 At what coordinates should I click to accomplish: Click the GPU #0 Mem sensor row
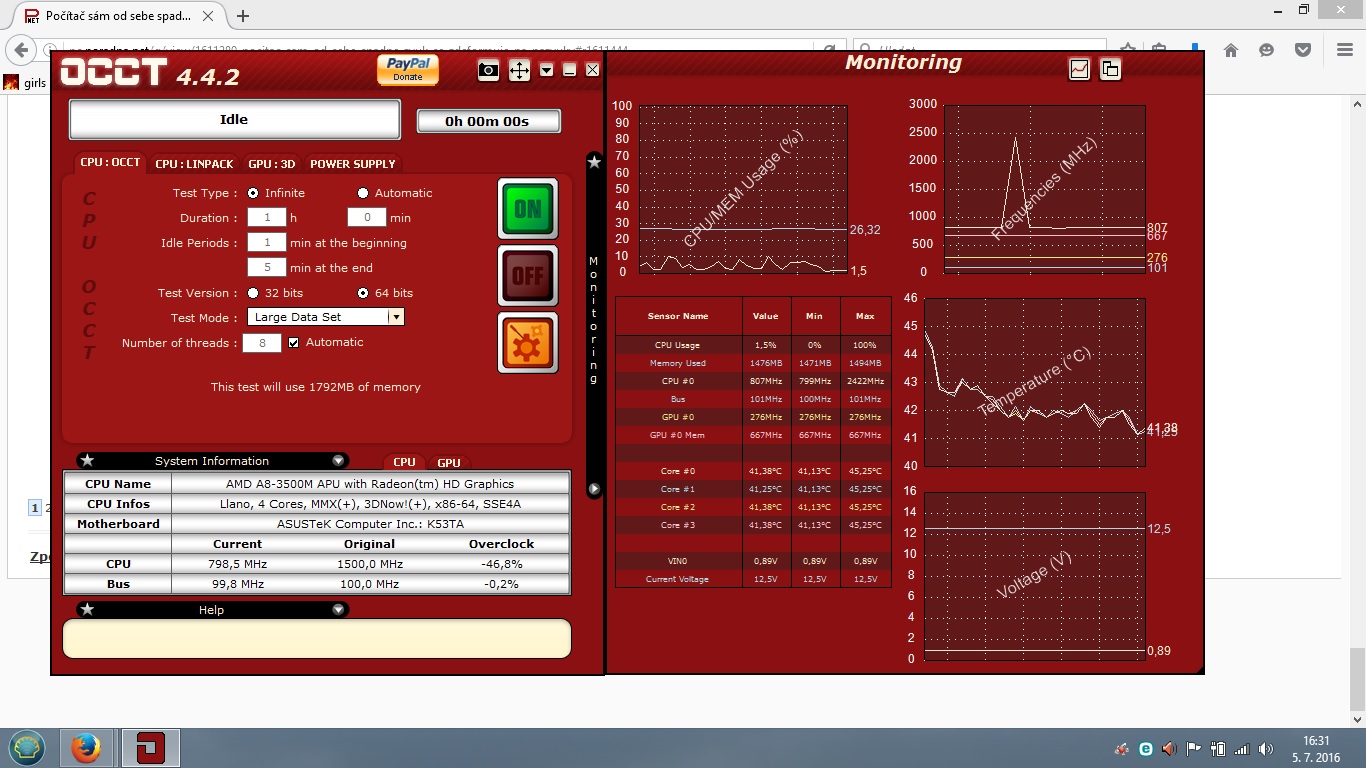click(753, 435)
